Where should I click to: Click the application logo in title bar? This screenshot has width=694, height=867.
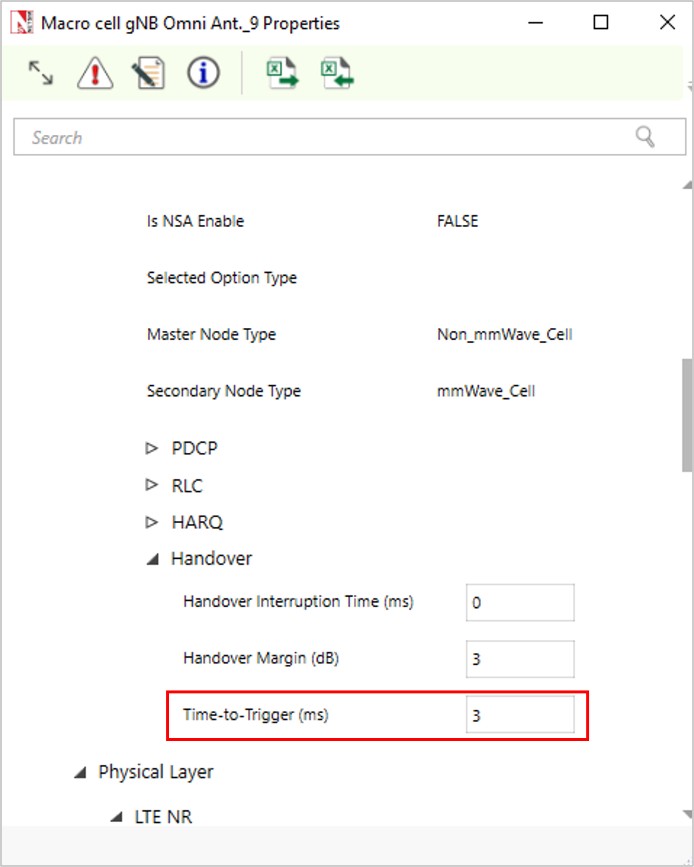[19, 22]
